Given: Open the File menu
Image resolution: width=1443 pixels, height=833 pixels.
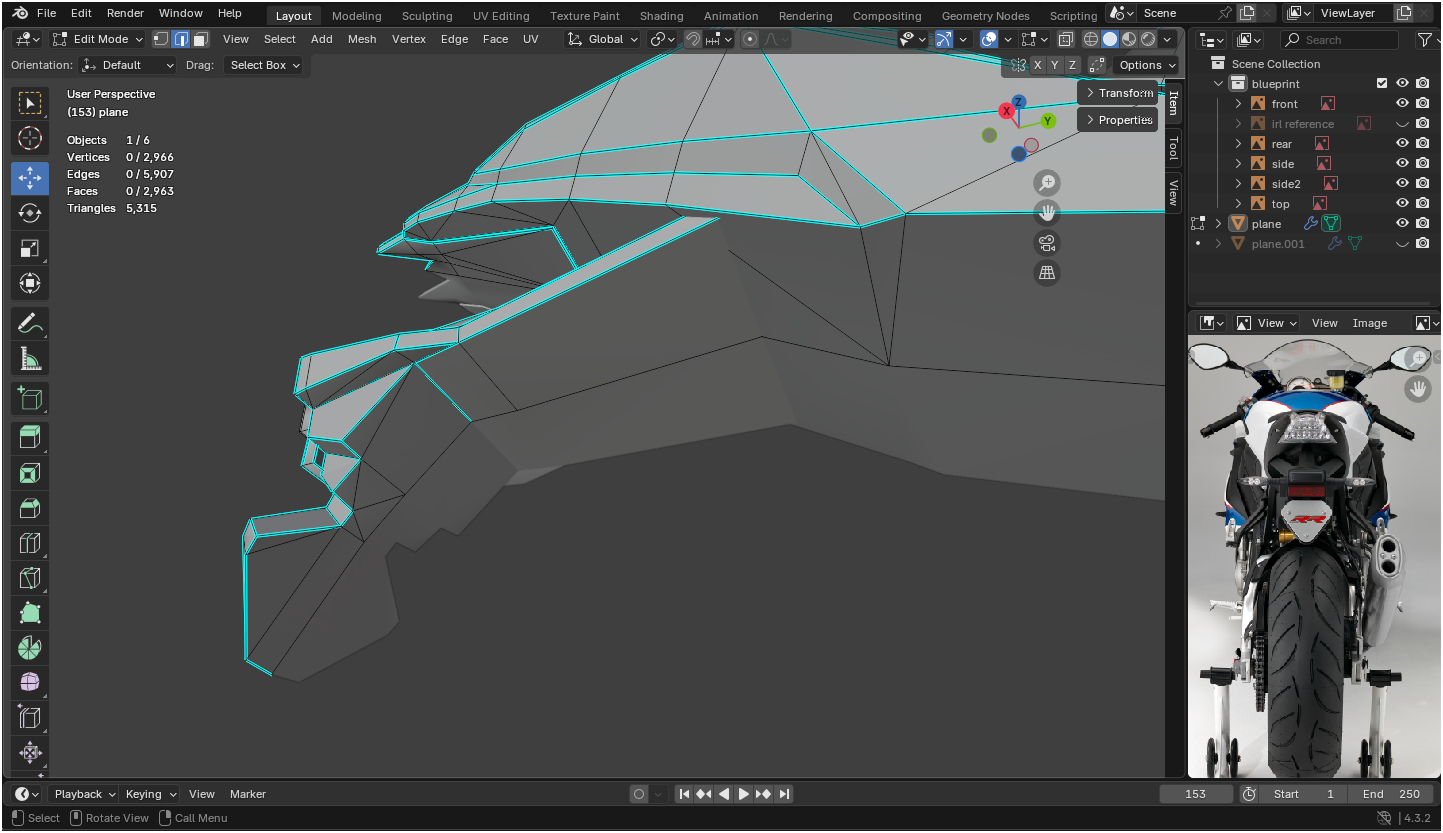Looking at the screenshot, I should point(47,13).
